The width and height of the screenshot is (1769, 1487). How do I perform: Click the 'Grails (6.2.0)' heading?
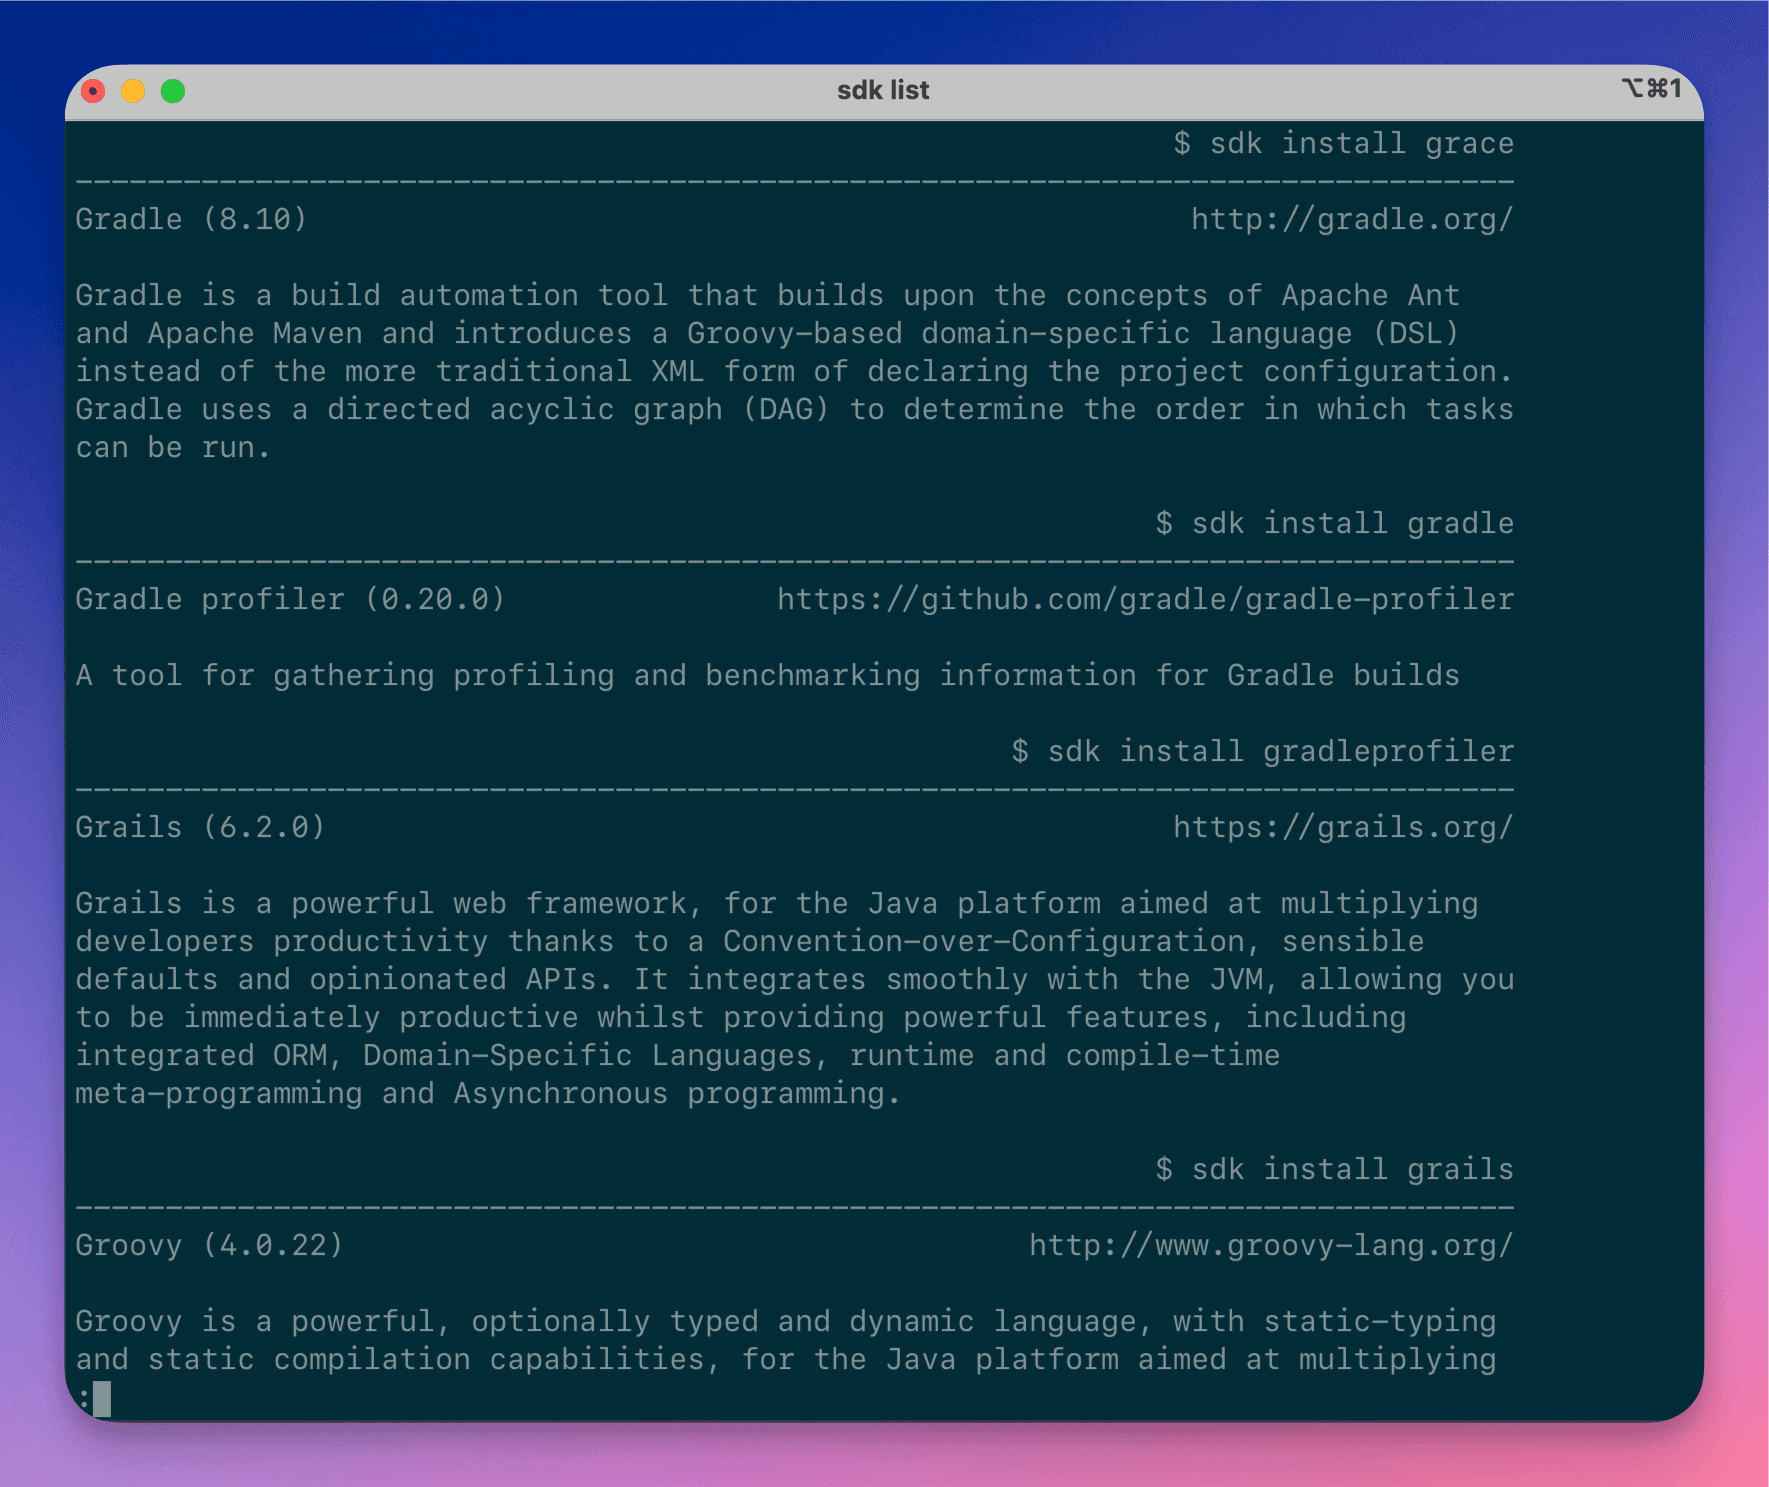(200, 827)
